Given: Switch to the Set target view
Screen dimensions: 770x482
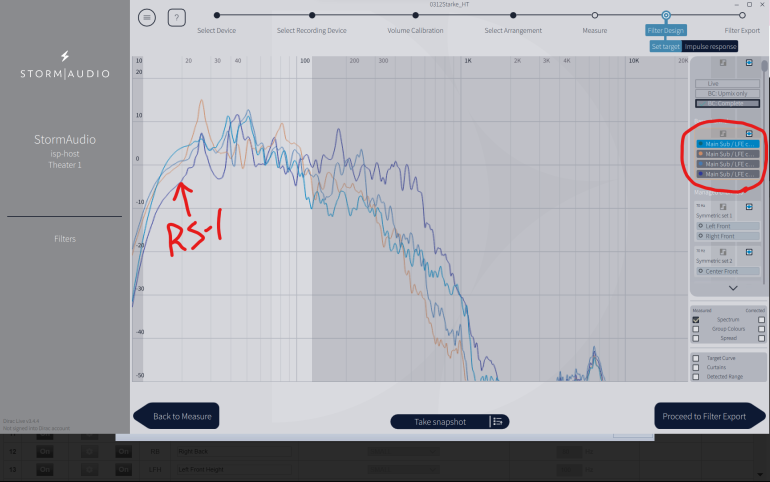Looking at the screenshot, I should point(666,47).
